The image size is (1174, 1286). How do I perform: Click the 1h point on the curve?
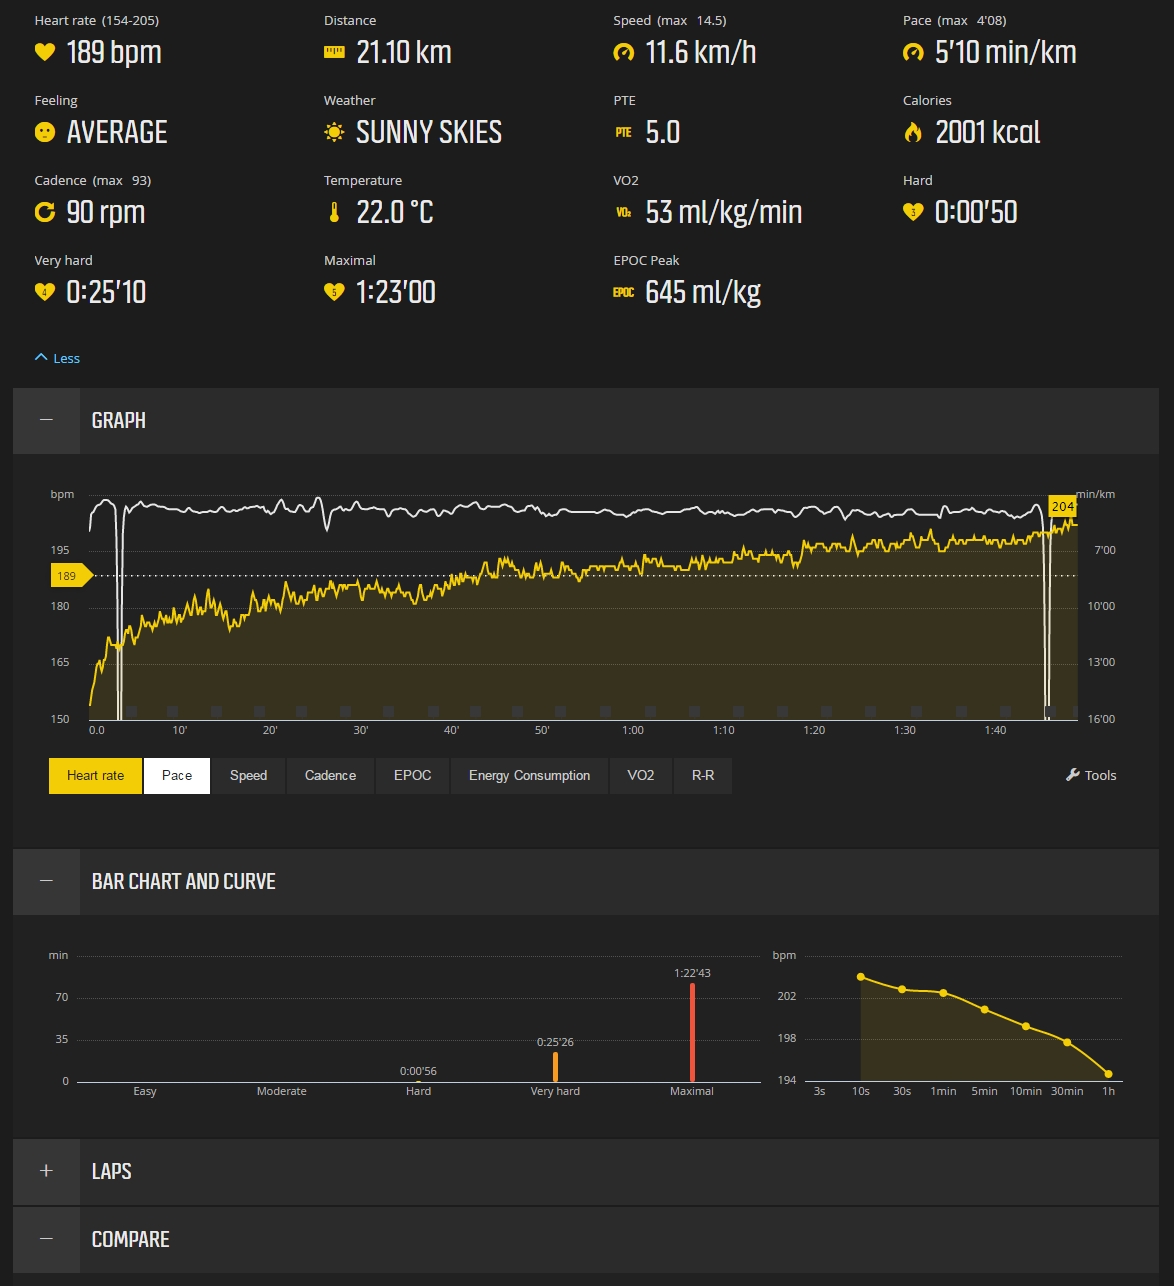(1108, 1074)
